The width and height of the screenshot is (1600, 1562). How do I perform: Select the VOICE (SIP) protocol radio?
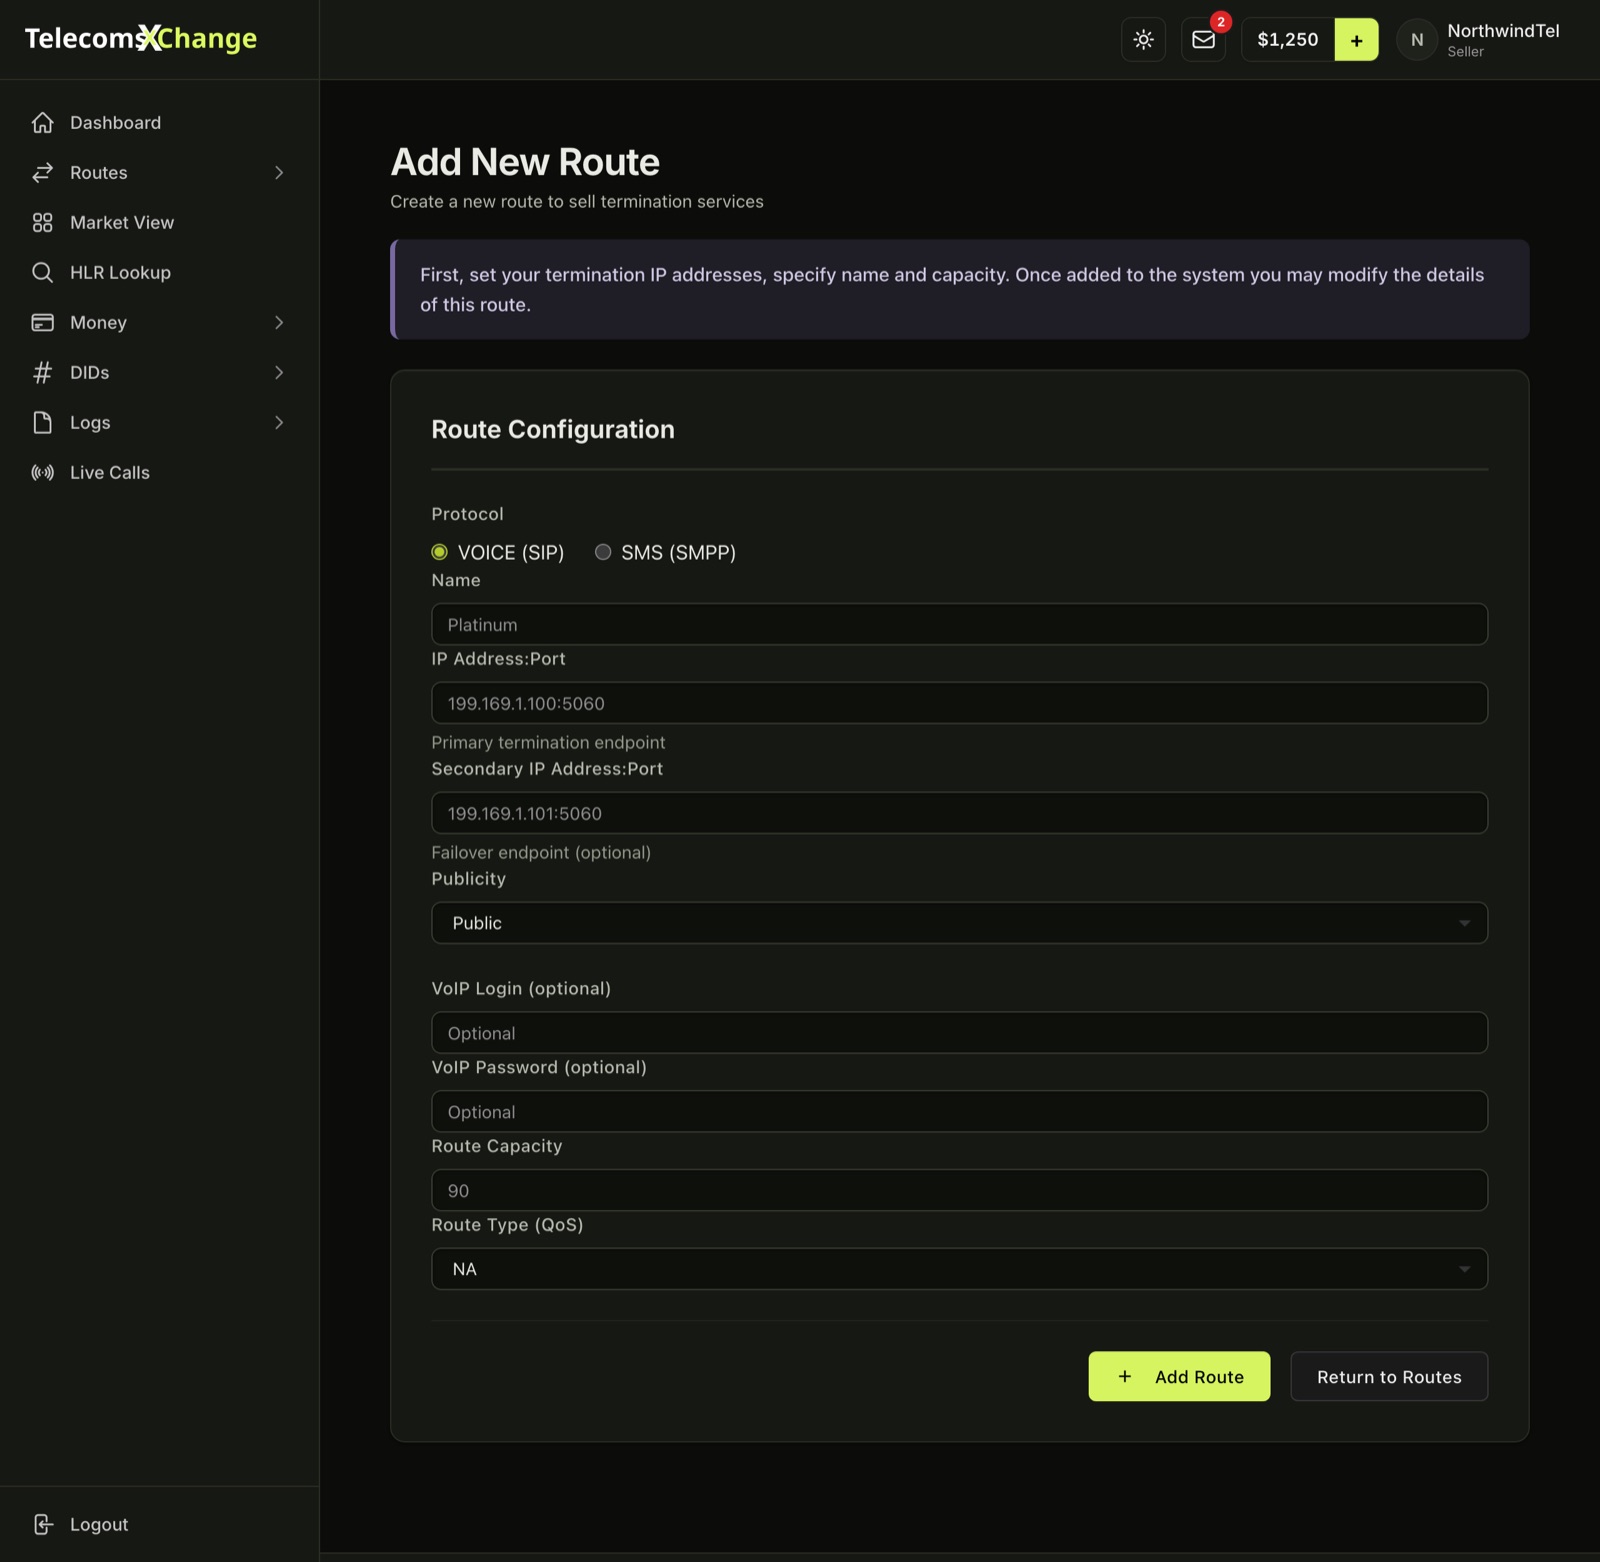pyautogui.click(x=439, y=552)
